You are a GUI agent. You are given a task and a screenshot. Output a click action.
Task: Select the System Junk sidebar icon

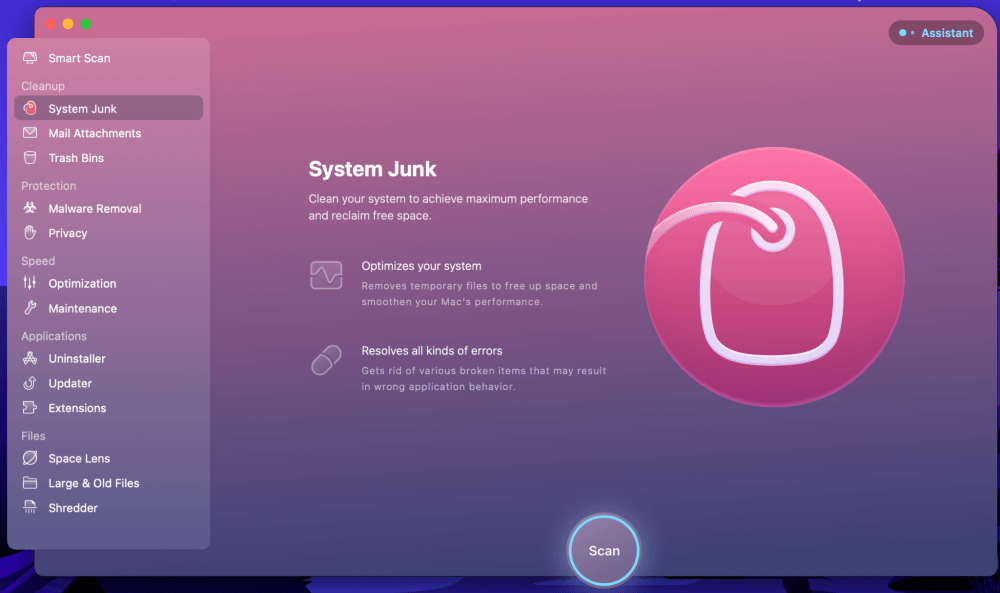[x=30, y=108]
